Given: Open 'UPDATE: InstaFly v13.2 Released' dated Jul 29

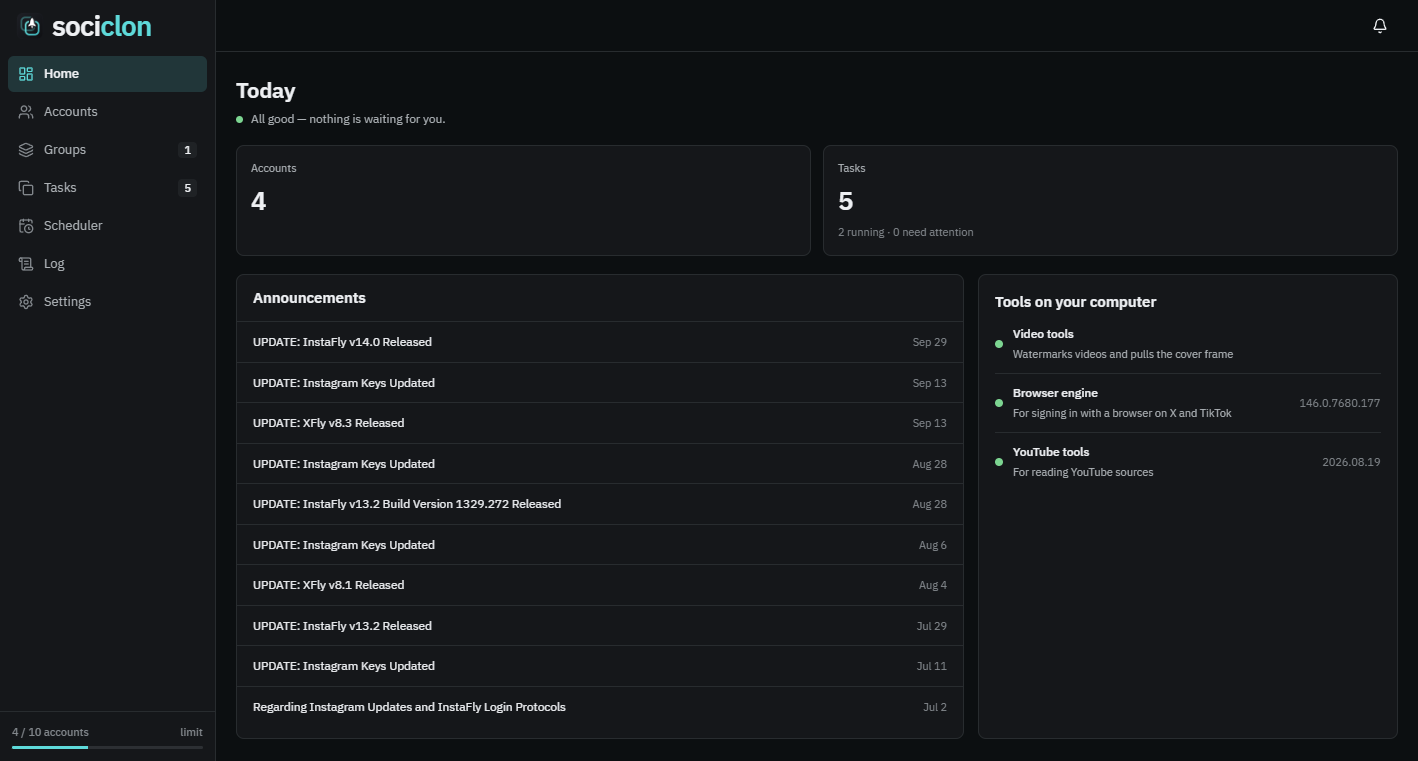Looking at the screenshot, I should coord(600,626).
